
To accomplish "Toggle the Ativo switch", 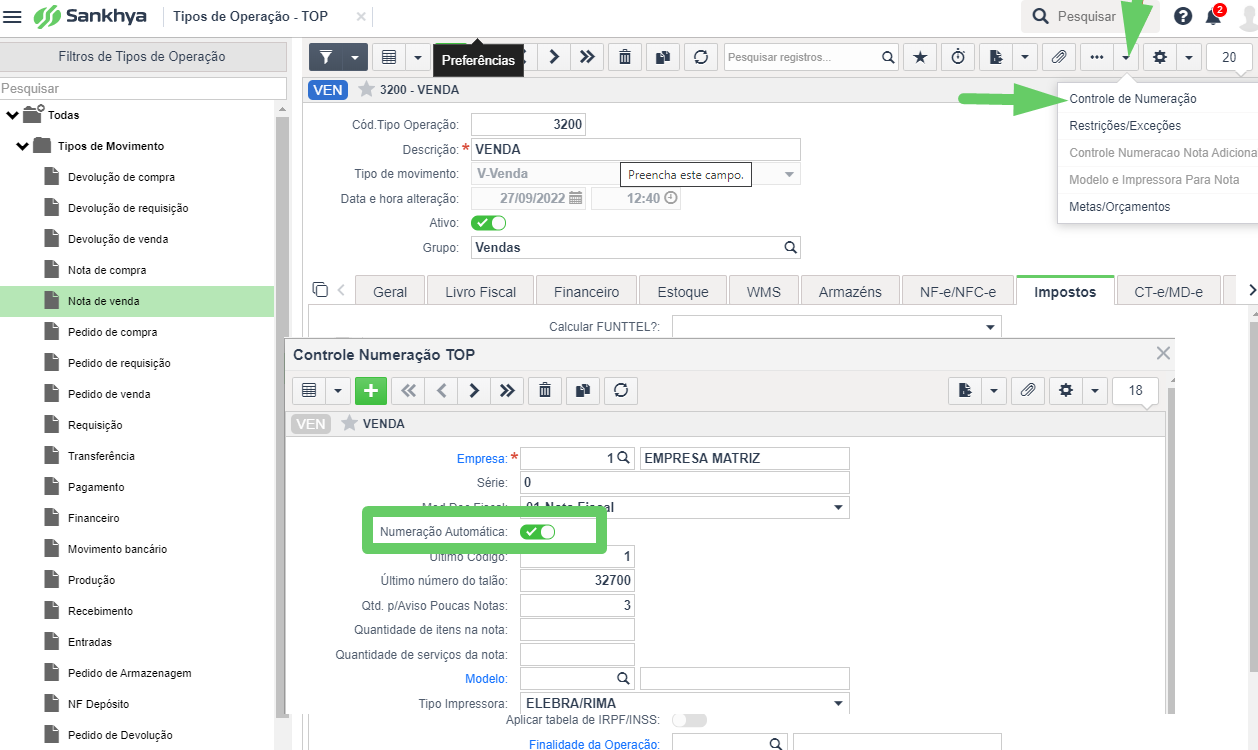I will click(x=488, y=223).
